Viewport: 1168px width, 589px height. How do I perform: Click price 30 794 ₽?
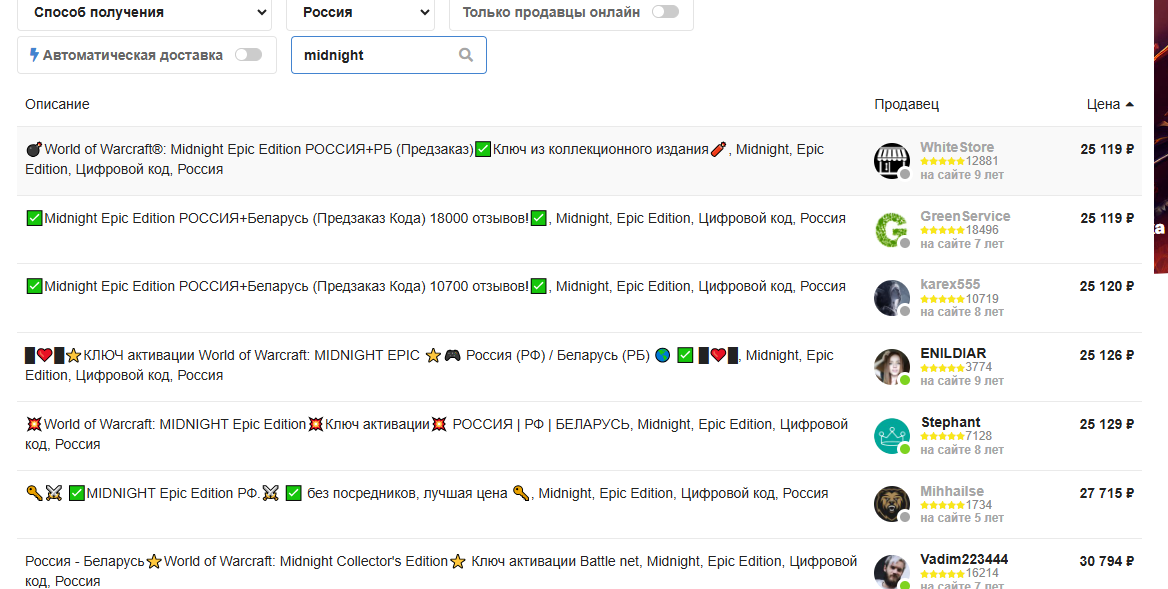pos(1107,561)
